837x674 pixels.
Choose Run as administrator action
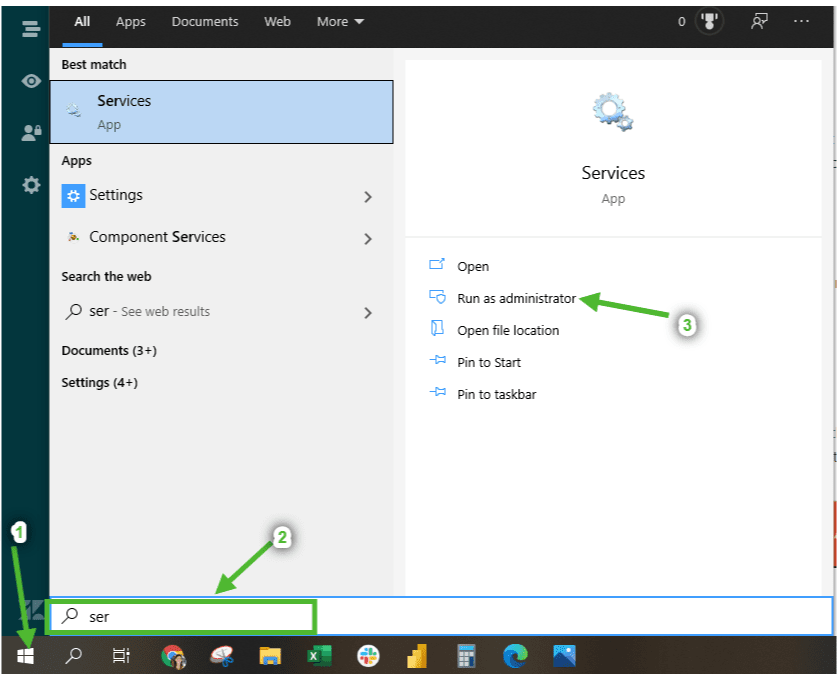click(x=516, y=298)
